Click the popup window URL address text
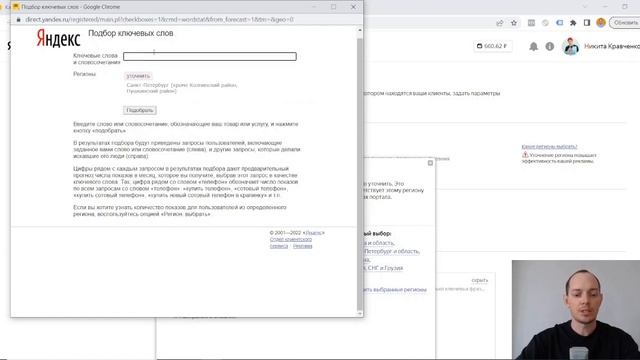640x360 pixels. point(159,20)
